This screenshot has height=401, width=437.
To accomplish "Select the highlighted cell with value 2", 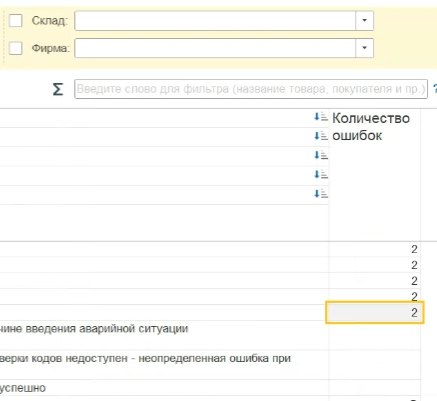I will [x=375, y=313].
